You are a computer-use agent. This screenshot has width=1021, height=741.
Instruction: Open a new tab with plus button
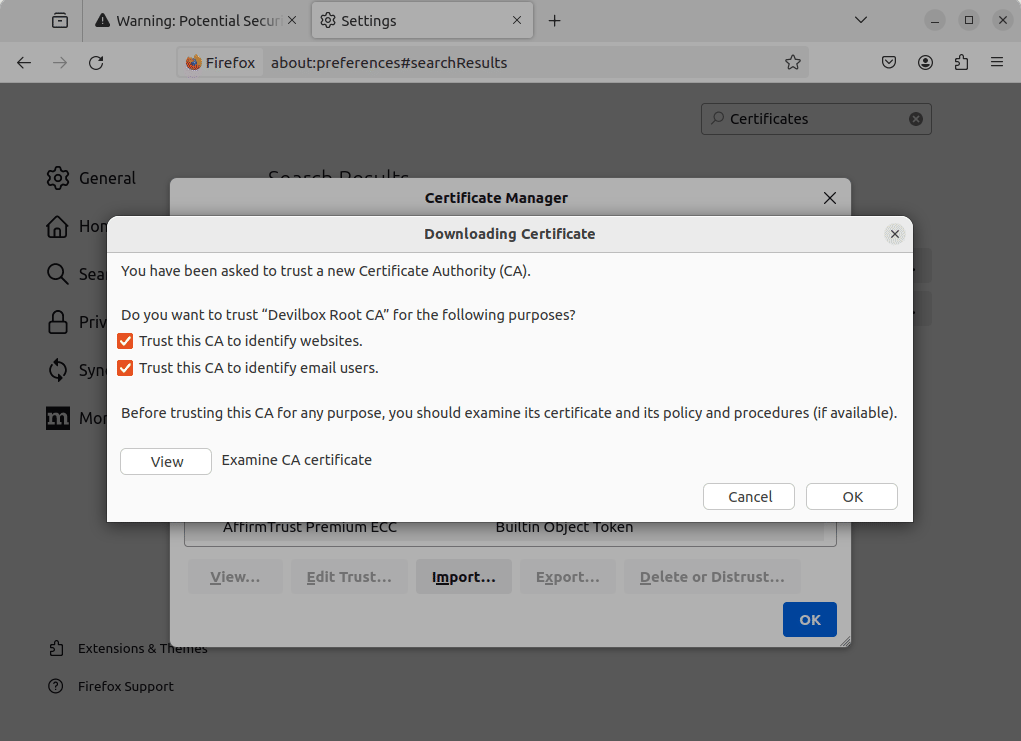(x=555, y=21)
